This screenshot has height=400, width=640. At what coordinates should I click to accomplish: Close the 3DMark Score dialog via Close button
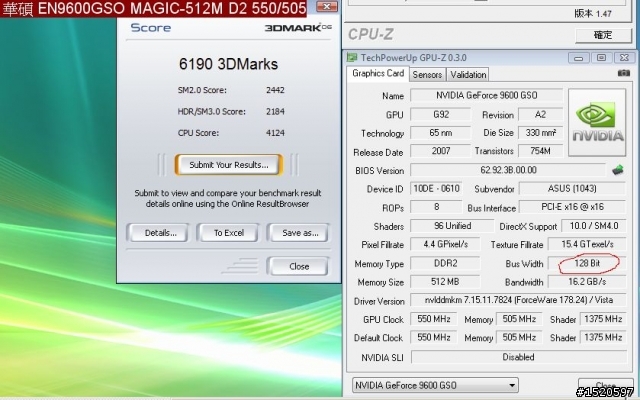pos(298,266)
